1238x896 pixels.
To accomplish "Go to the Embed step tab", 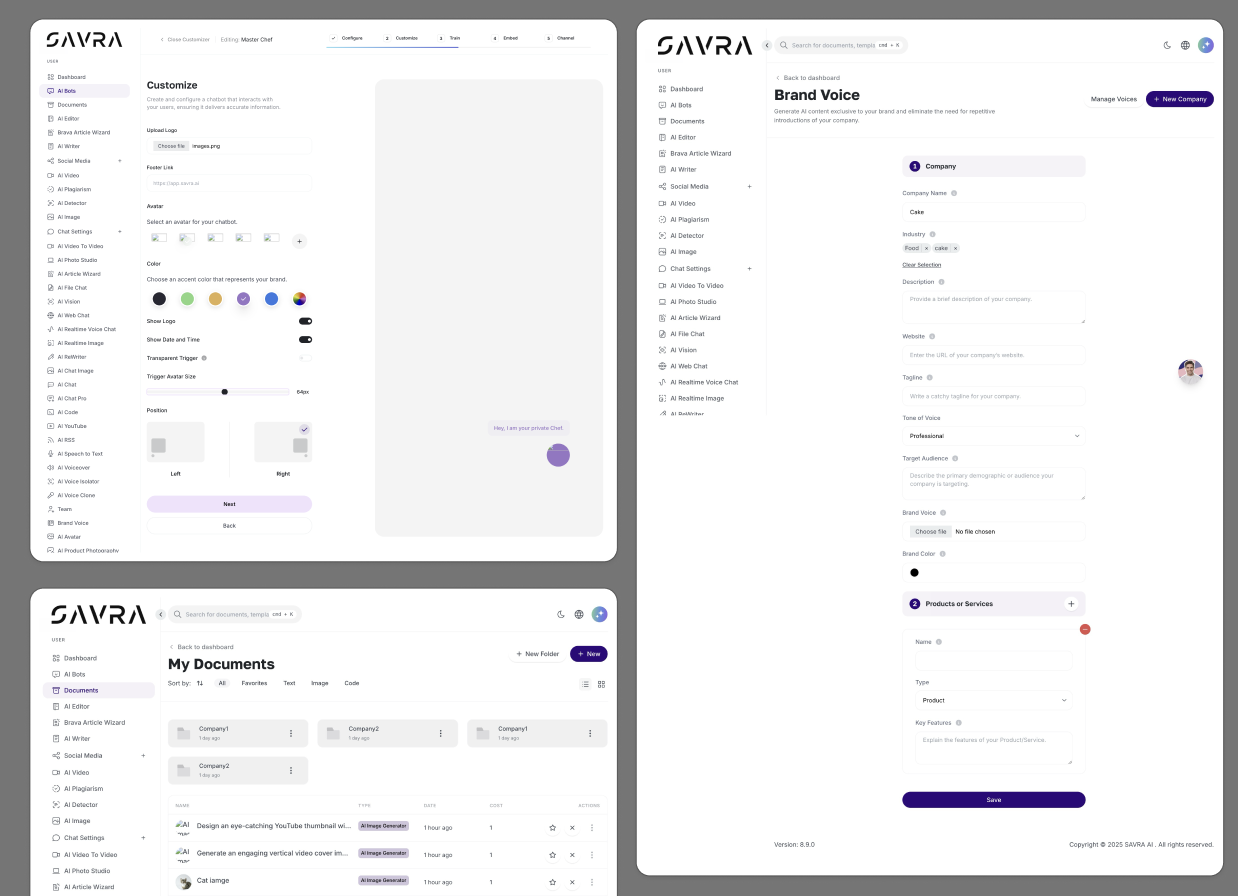I will tap(506, 38).
